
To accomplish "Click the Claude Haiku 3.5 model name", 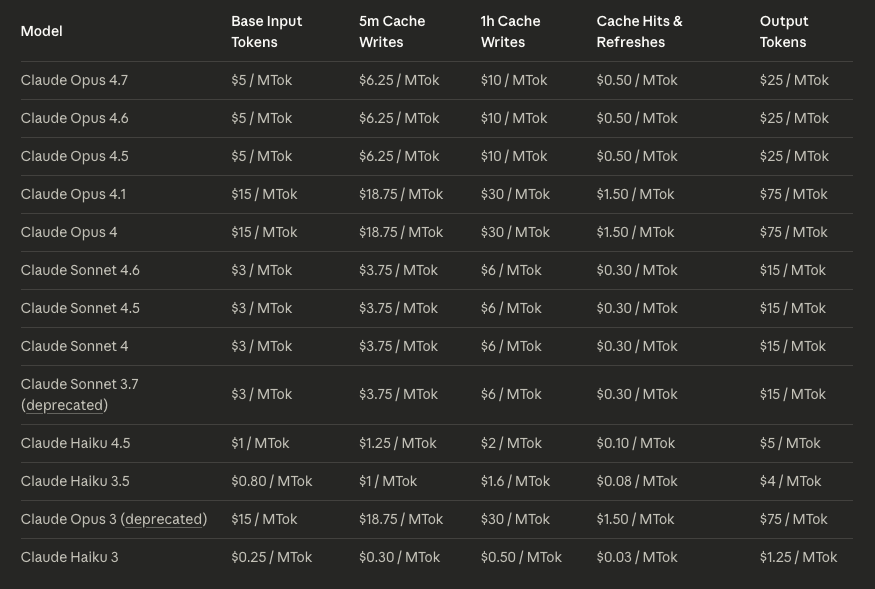I will [75, 481].
